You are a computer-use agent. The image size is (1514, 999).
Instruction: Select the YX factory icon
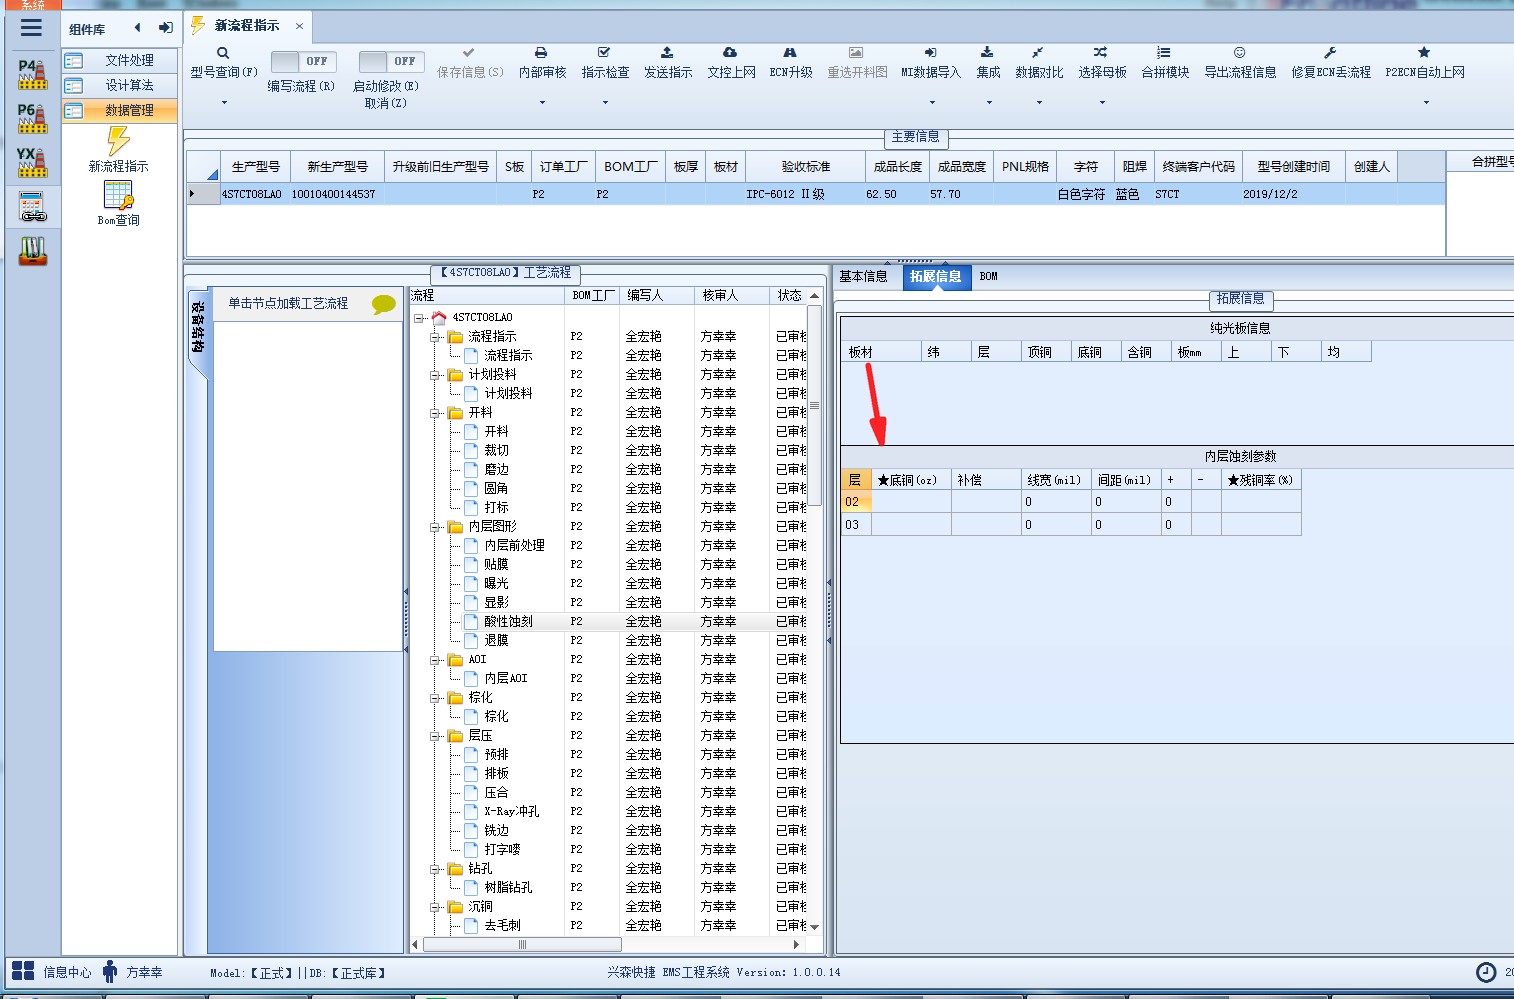pos(32,162)
